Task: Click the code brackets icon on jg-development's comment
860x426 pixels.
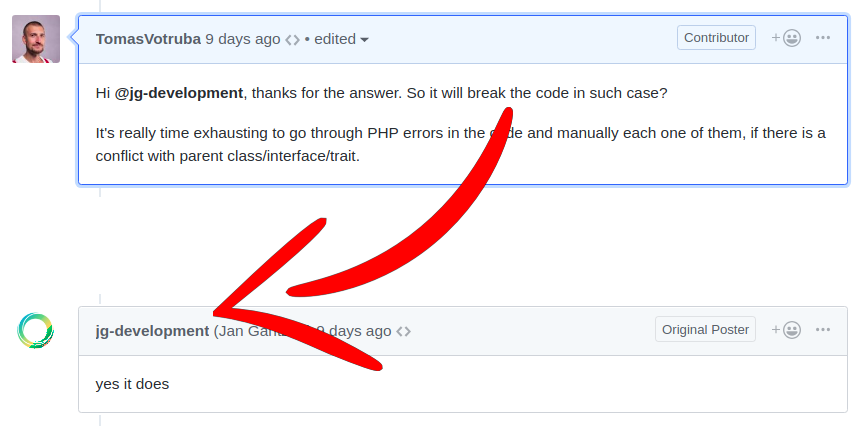Action: pyautogui.click(x=403, y=332)
